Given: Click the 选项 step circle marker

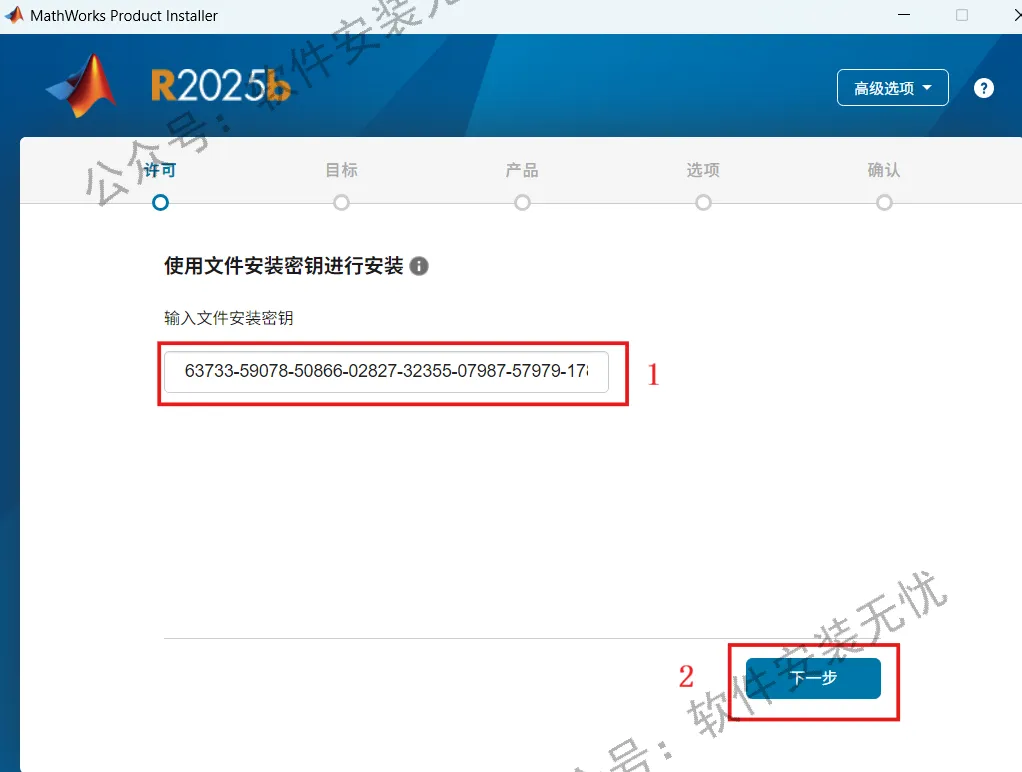Looking at the screenshot, I should (x=703, y=203).
